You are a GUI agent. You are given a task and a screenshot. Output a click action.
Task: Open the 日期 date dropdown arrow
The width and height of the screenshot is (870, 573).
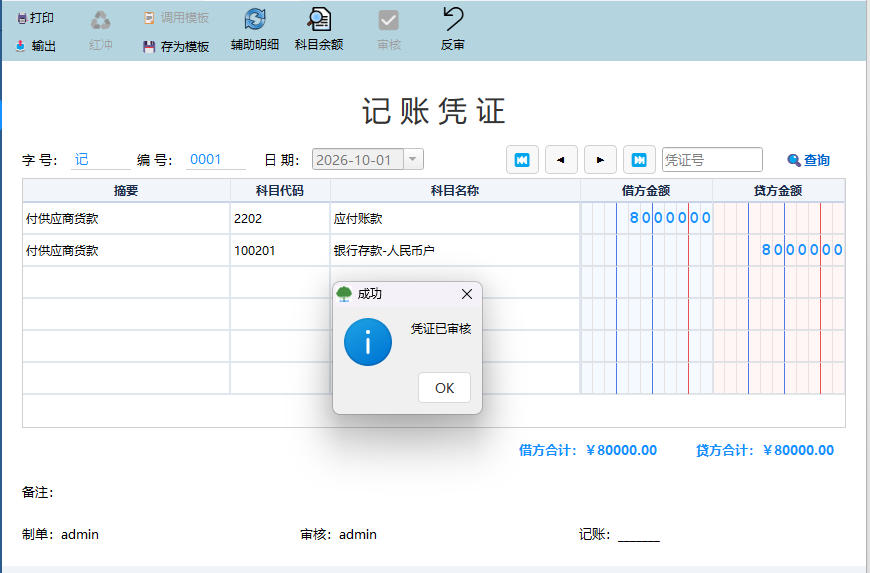coord(413,159)
